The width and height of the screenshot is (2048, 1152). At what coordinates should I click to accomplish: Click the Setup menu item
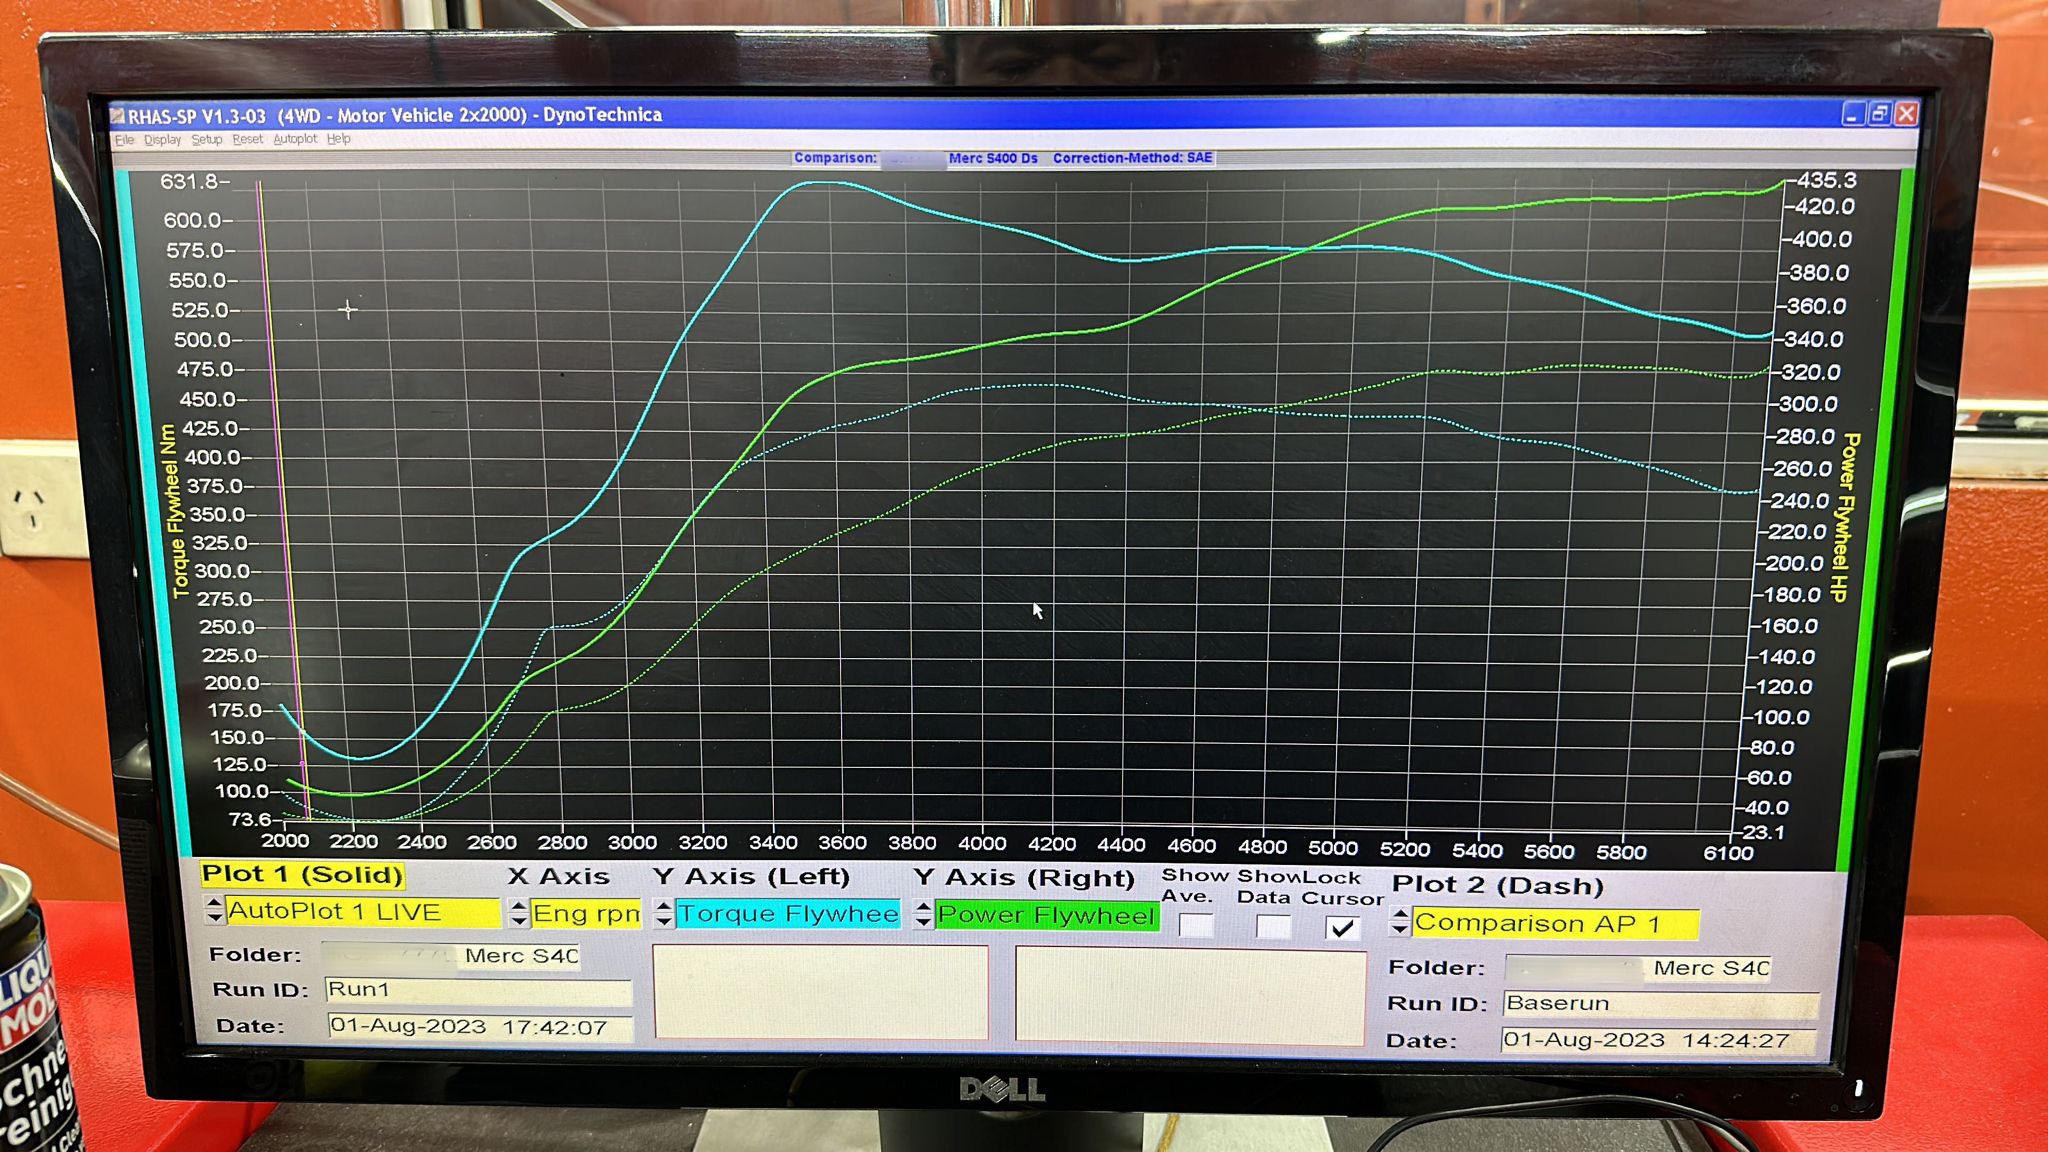pyautogui.click(x=207, y=140)
